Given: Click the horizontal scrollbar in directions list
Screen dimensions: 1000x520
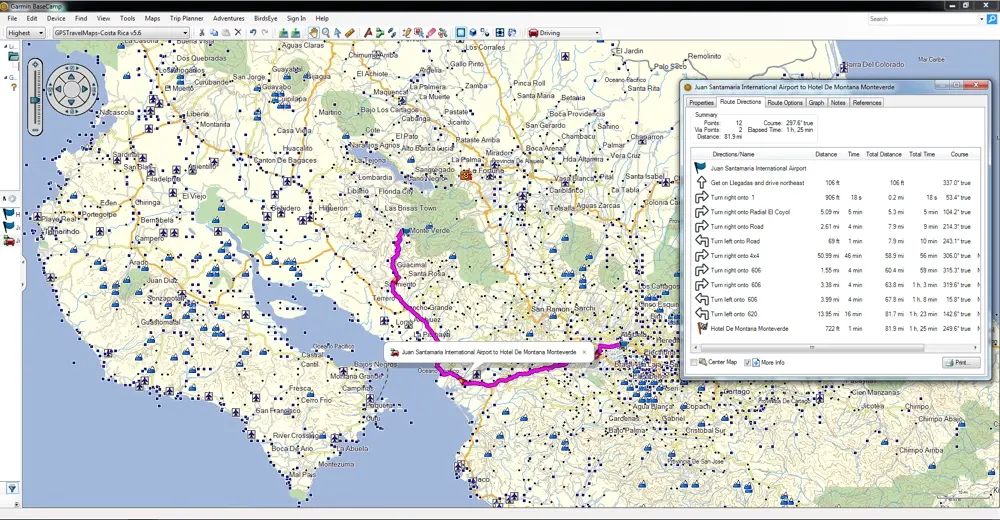Looking at the screenshot, I should 812,348.
